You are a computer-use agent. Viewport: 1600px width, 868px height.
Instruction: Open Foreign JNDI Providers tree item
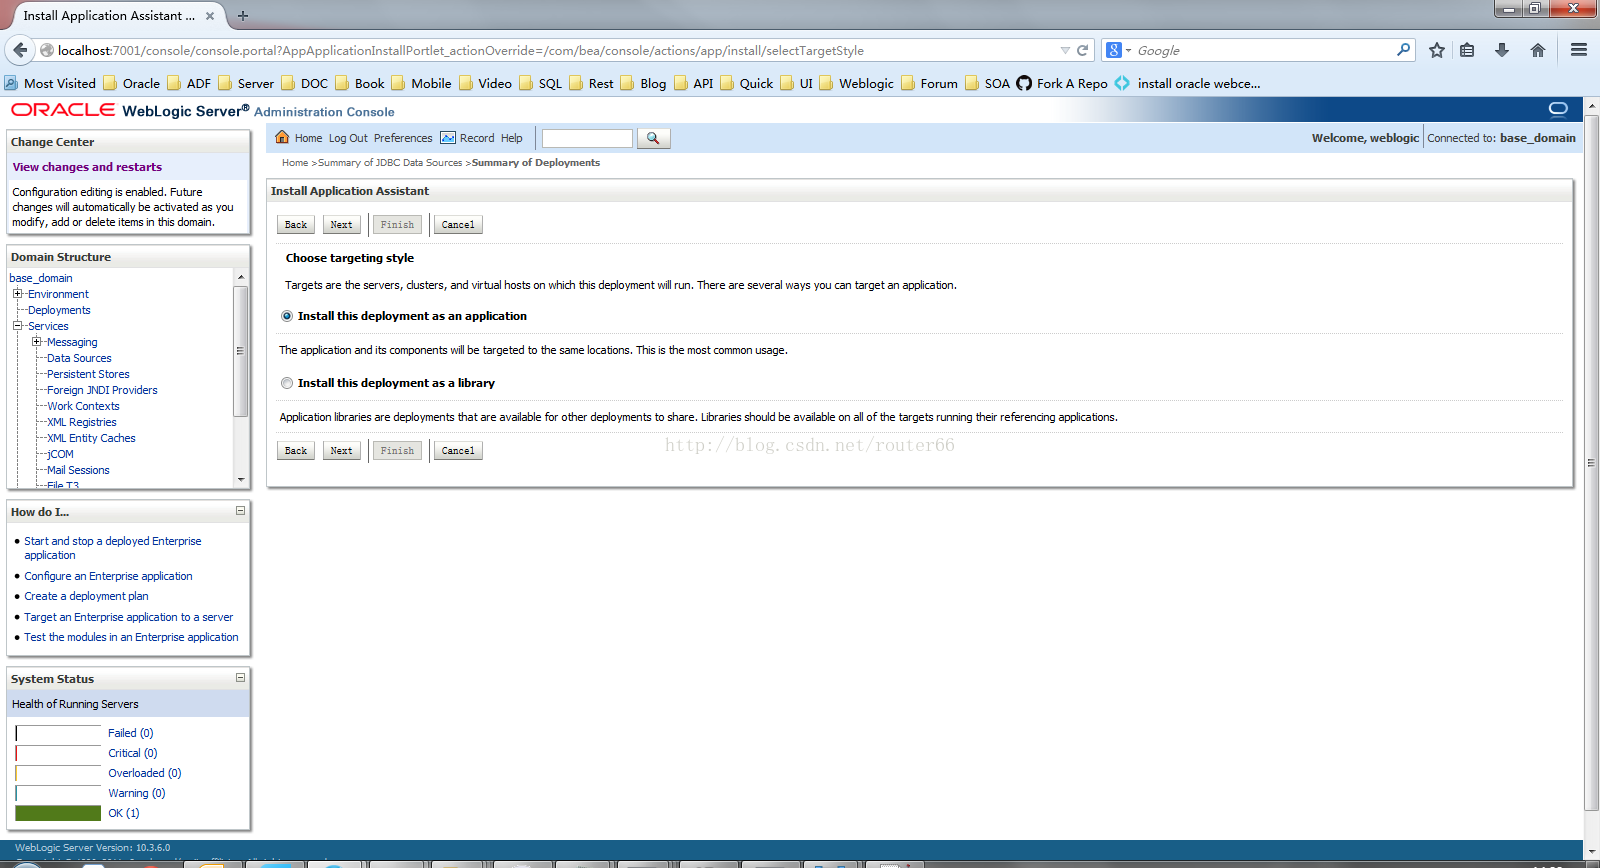coord(102,390)
